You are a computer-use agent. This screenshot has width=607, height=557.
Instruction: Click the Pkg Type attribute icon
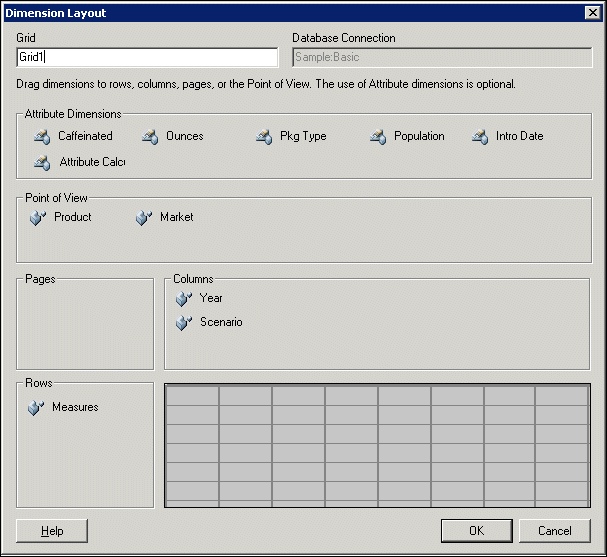[264, 137]
